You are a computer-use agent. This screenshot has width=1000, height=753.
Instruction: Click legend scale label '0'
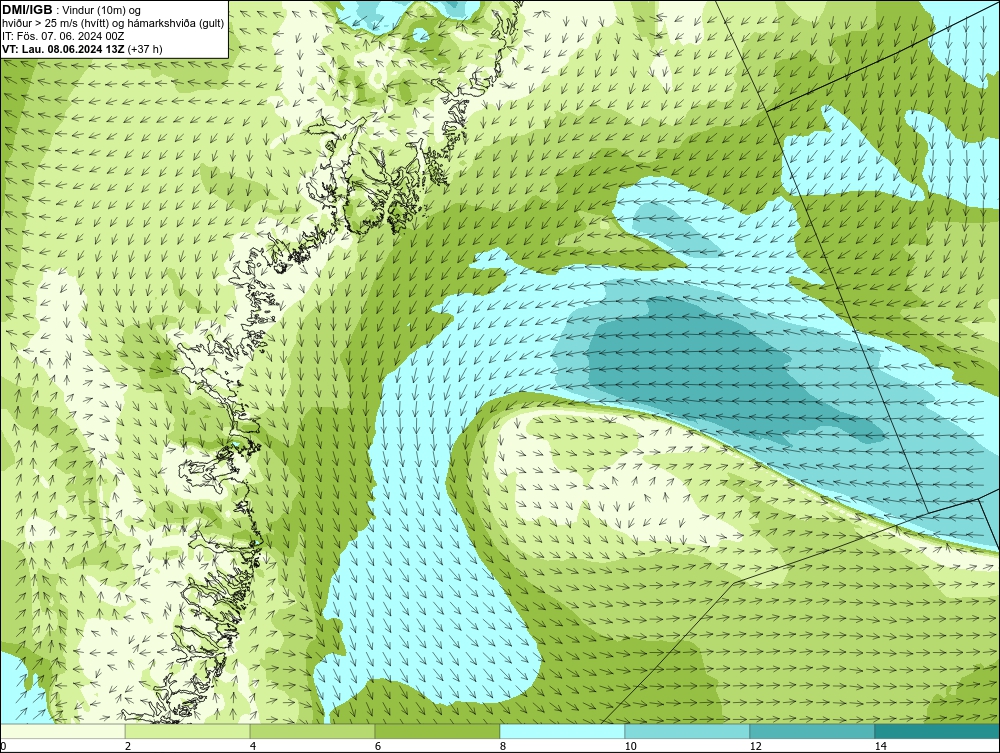click(x=3, y=747)
